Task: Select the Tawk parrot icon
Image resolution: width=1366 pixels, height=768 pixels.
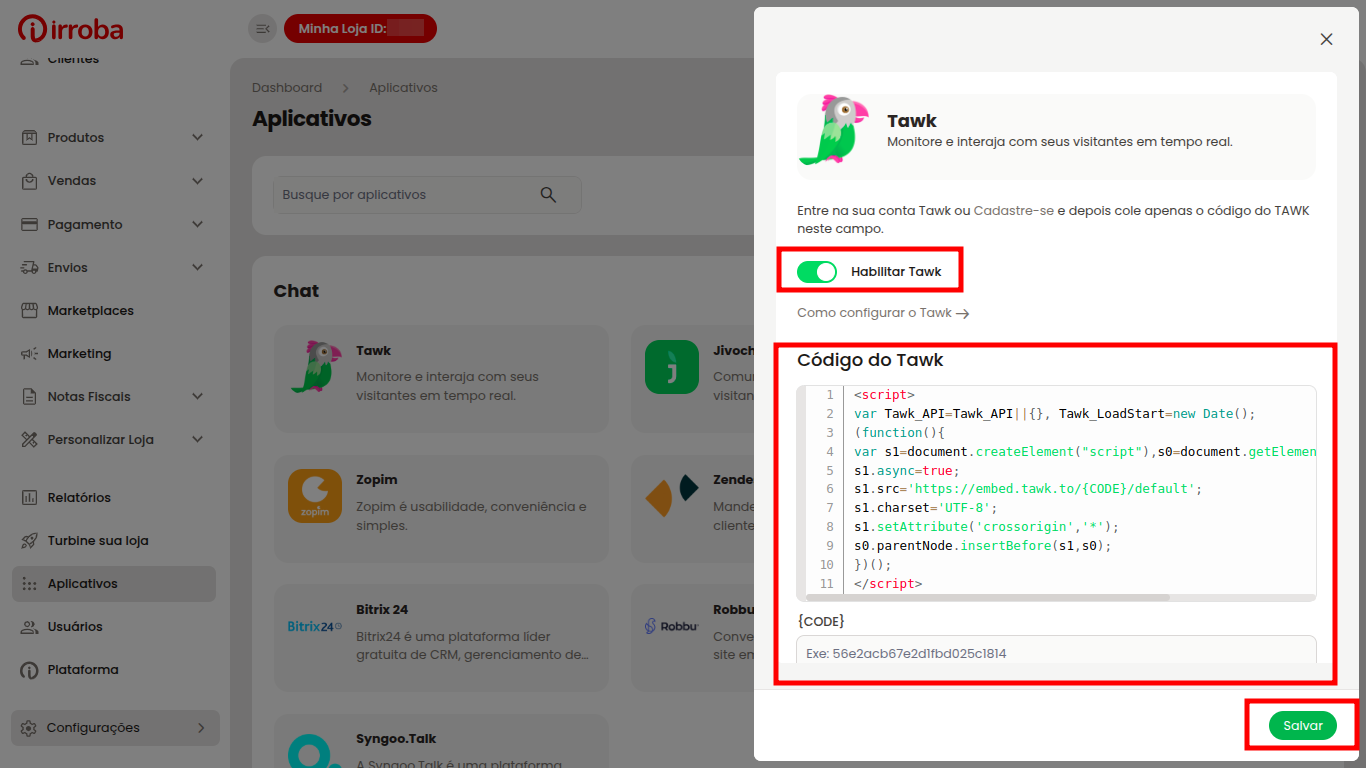Action: point(832,130)
